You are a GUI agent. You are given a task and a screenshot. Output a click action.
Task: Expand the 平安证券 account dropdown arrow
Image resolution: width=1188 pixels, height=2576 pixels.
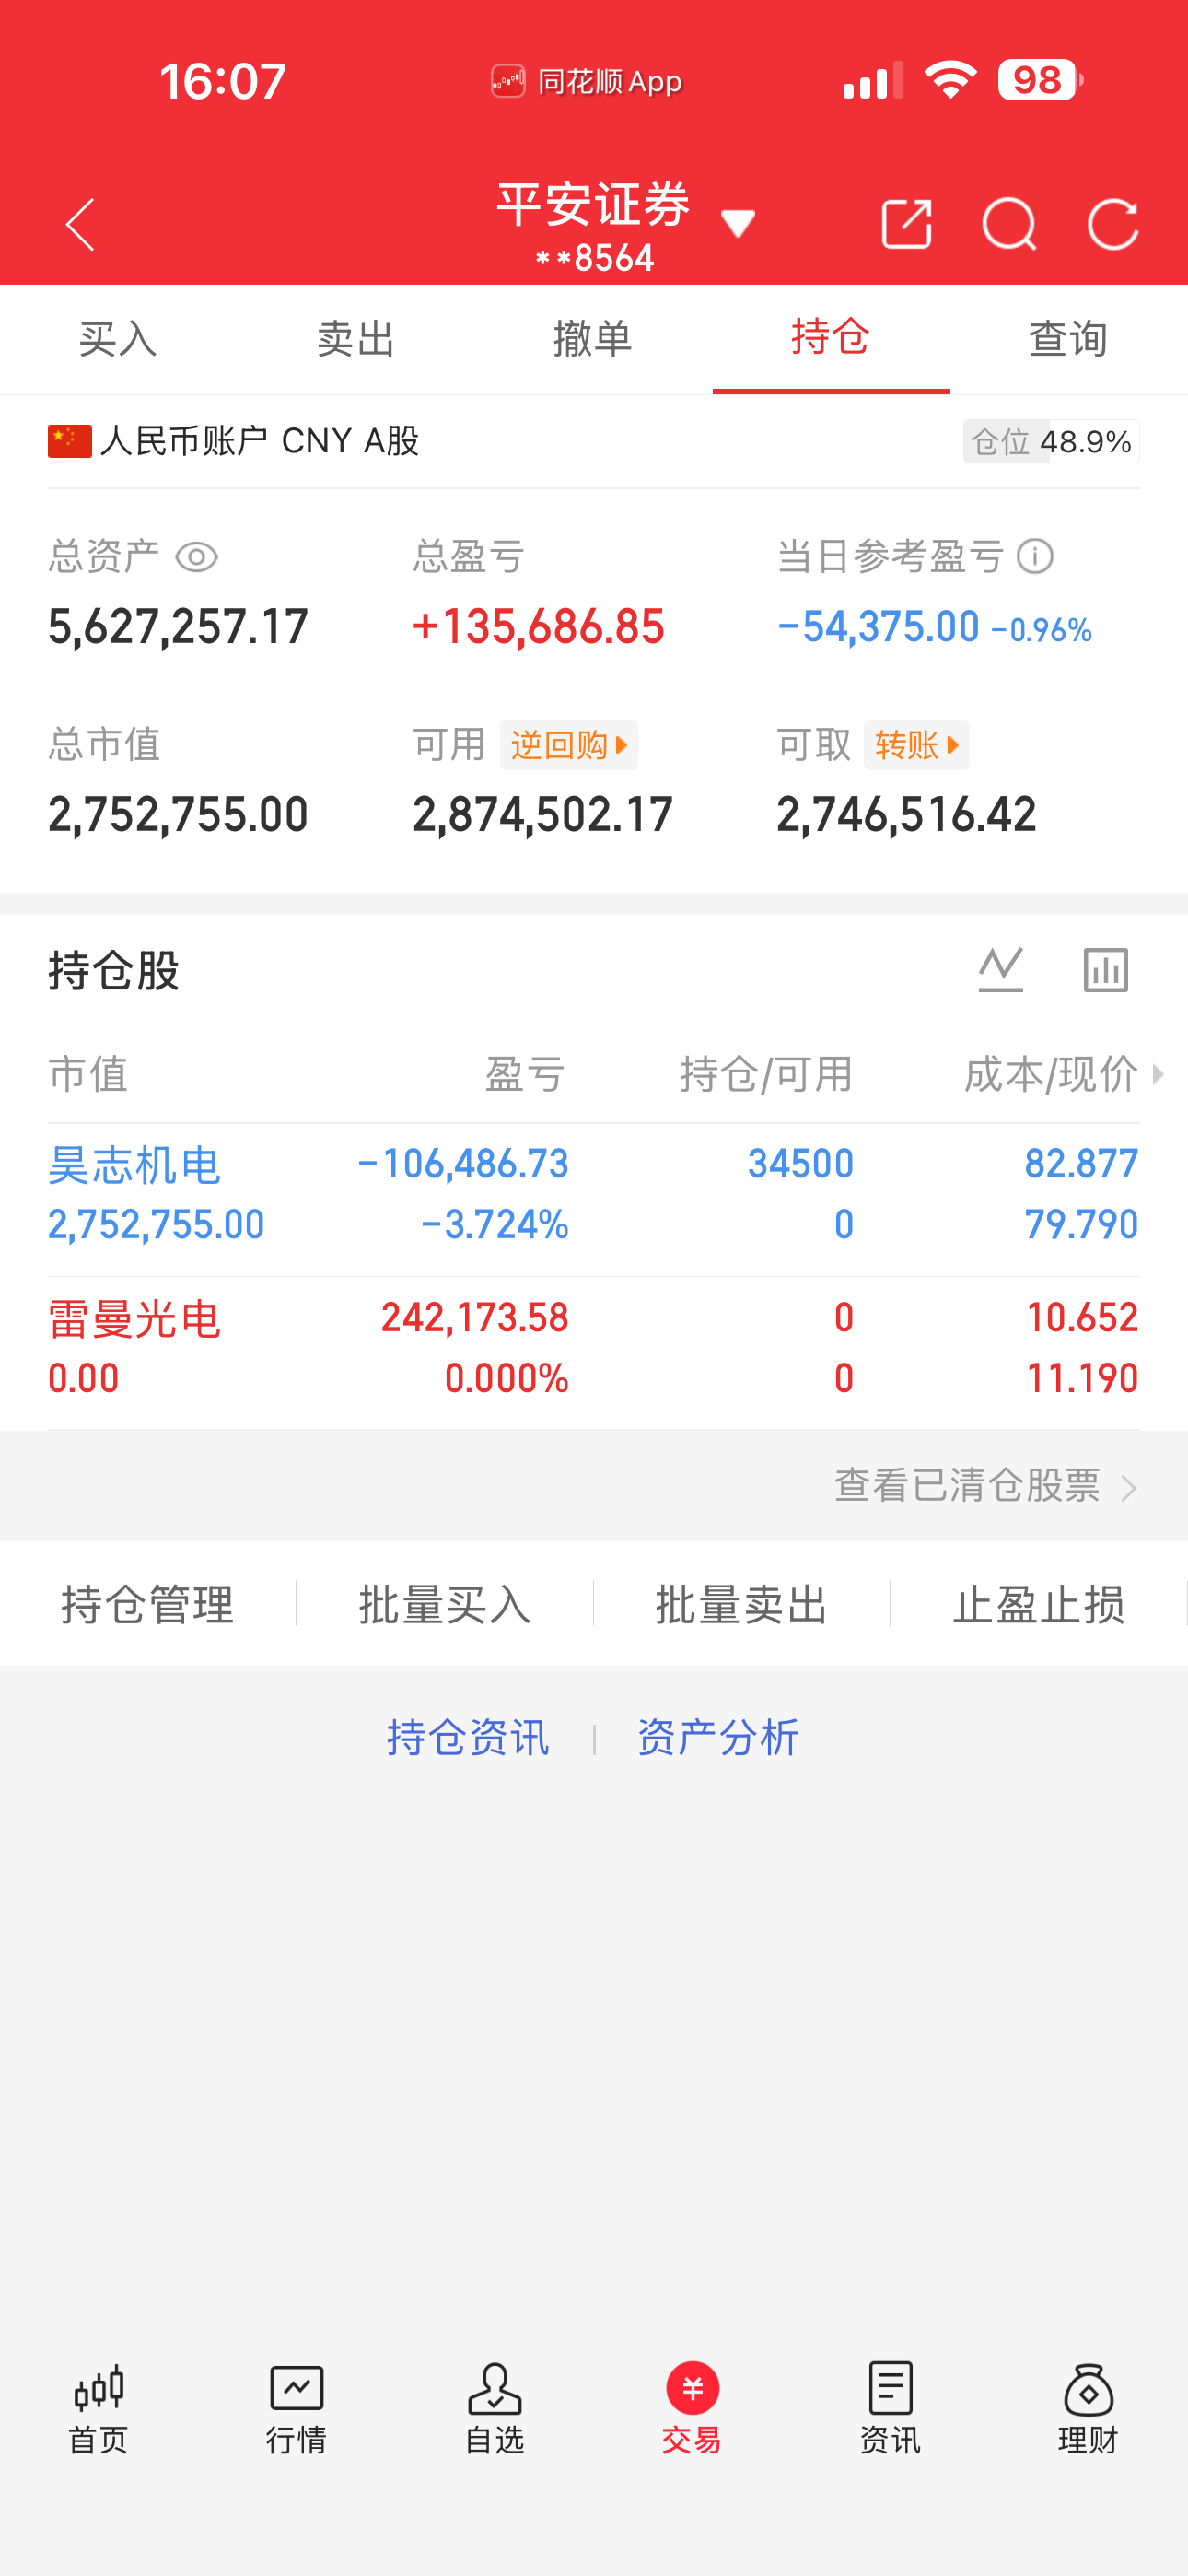[x=738, y=223]
